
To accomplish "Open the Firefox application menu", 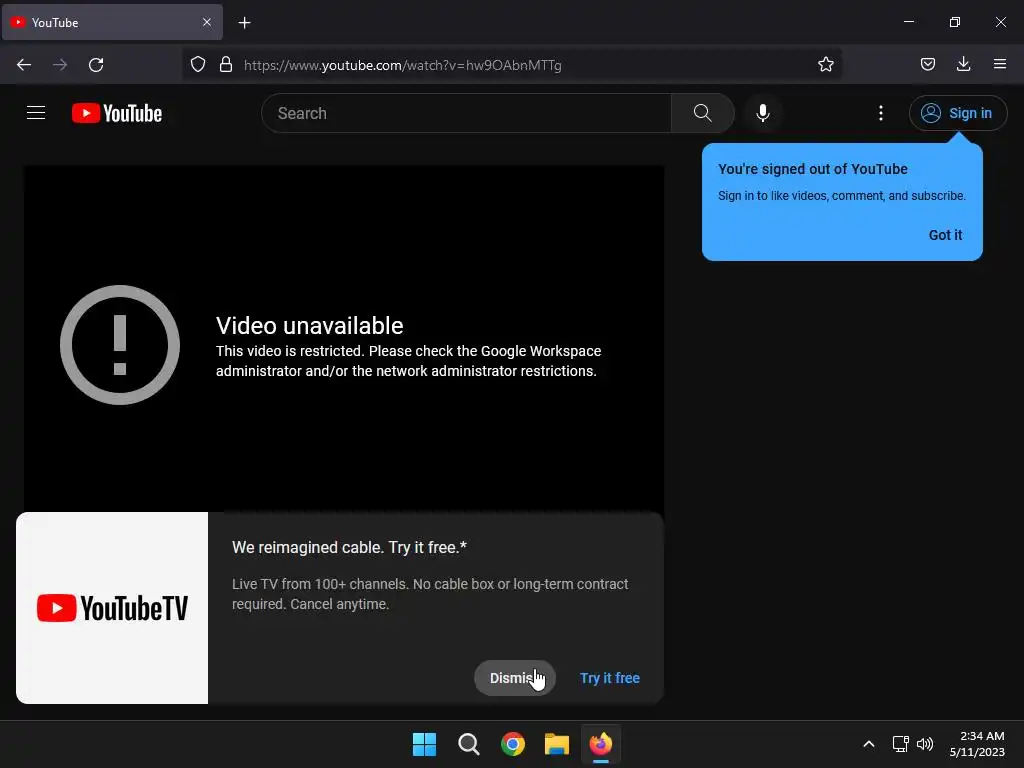I will pyautogui.click(x=1000, y=64).
